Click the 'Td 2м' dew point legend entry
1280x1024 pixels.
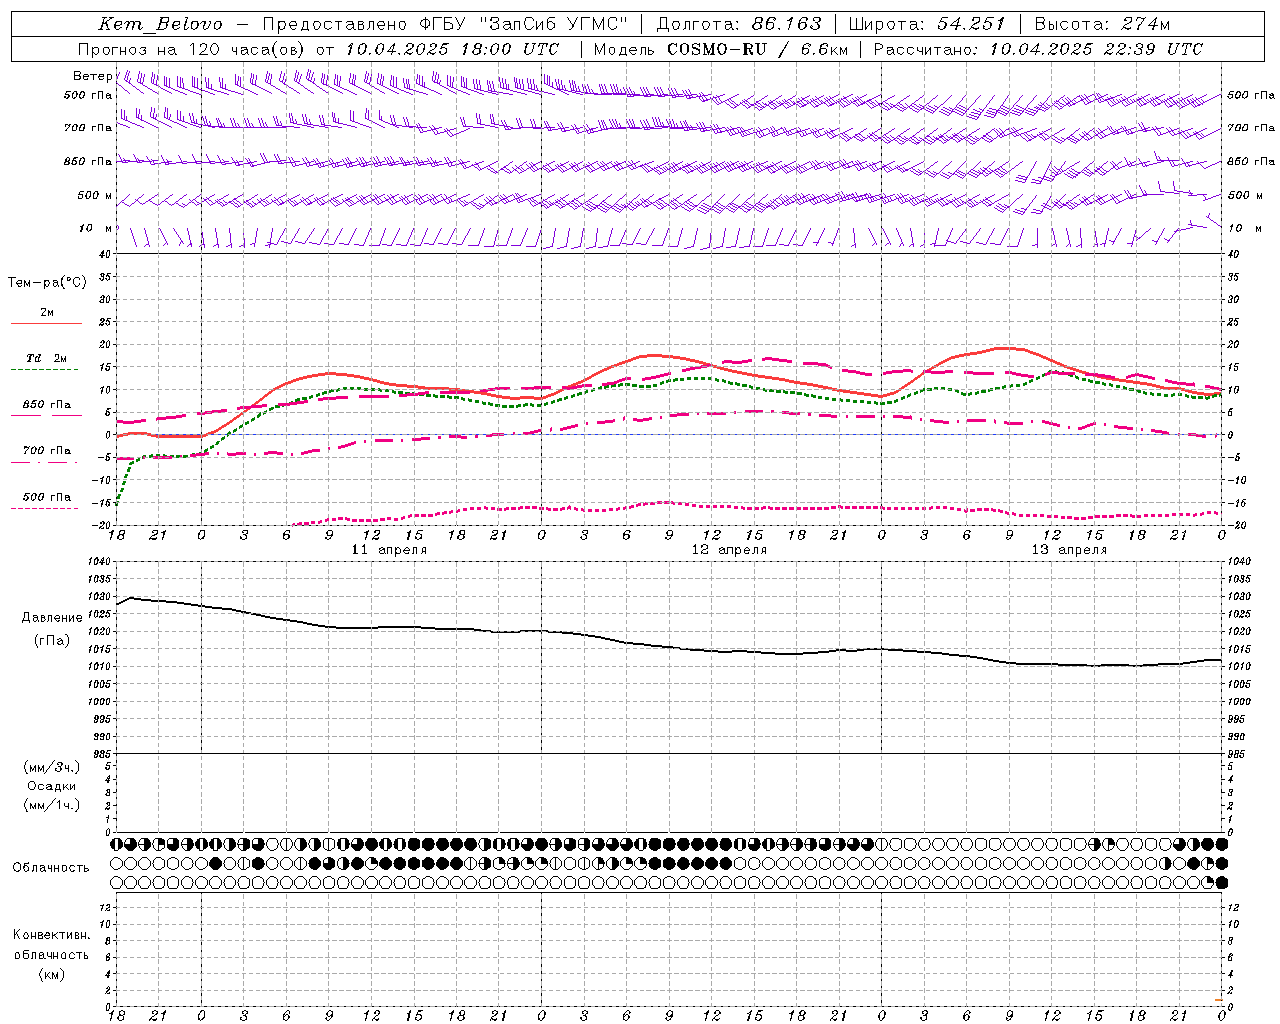pos(47,358)
